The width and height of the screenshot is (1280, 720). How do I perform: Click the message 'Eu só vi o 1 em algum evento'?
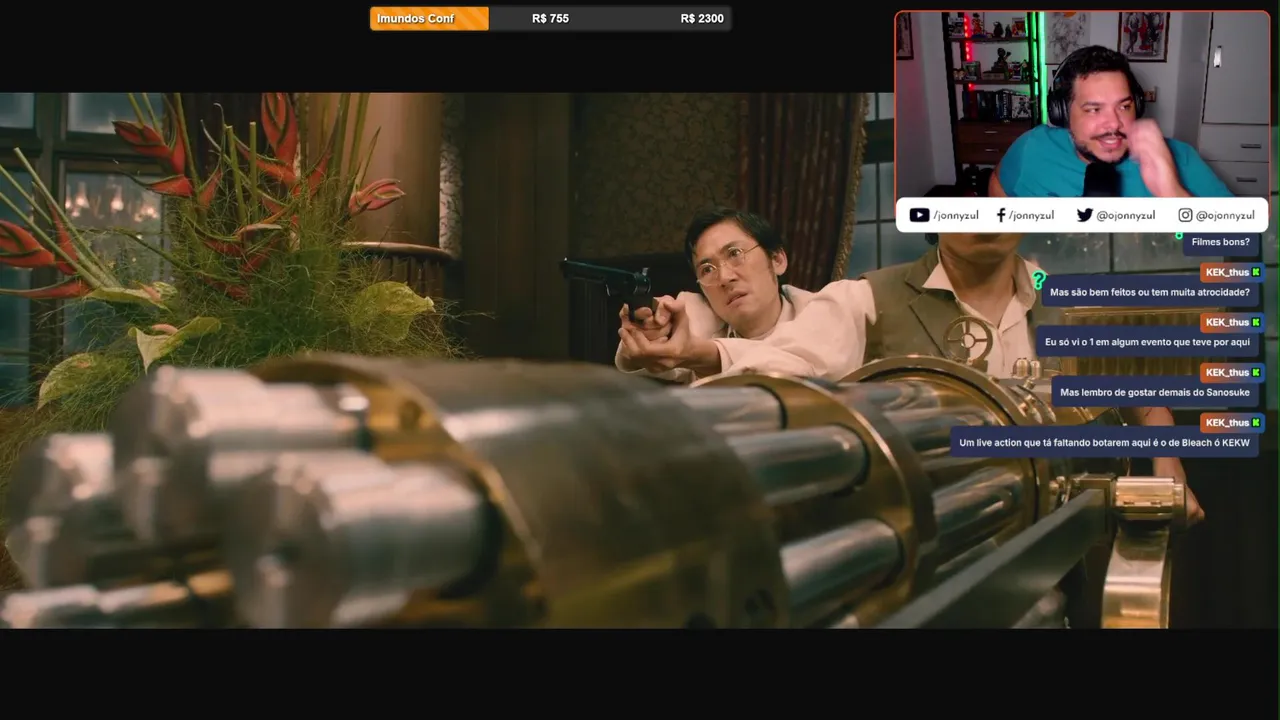coord(1147,343)
